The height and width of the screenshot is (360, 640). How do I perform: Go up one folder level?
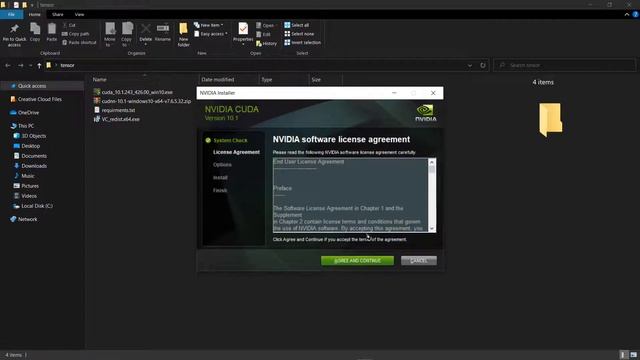(x=39, y=65)
